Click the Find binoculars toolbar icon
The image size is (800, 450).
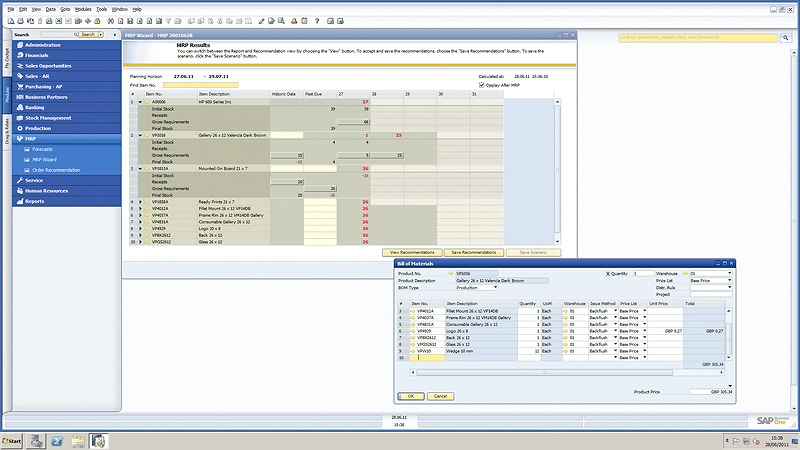tap(110, 21)
